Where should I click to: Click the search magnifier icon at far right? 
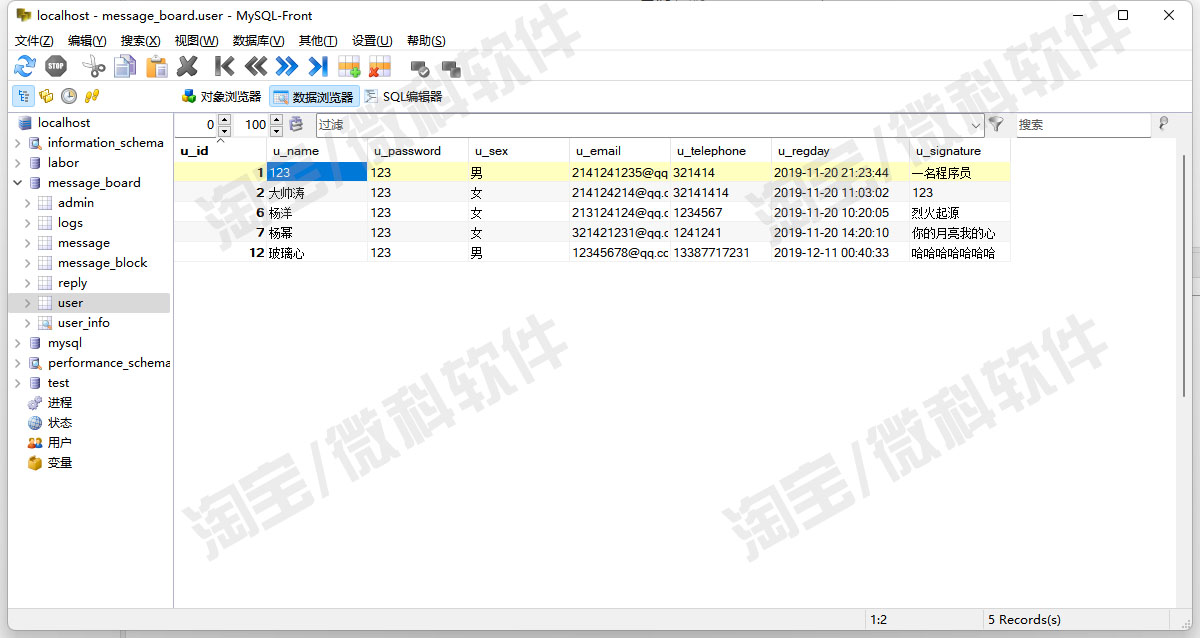1163,124
